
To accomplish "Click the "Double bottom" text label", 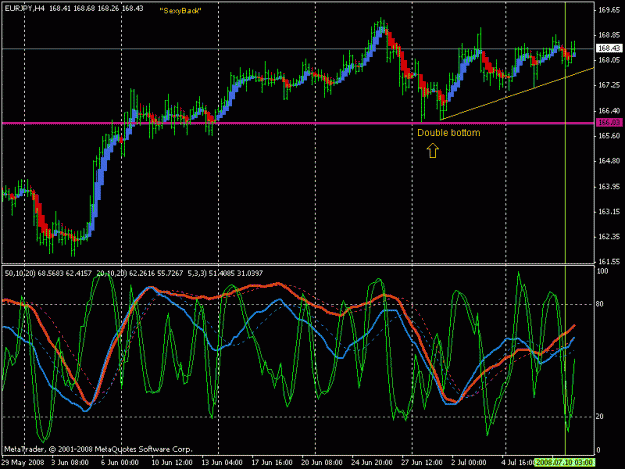I will point(448,133).
